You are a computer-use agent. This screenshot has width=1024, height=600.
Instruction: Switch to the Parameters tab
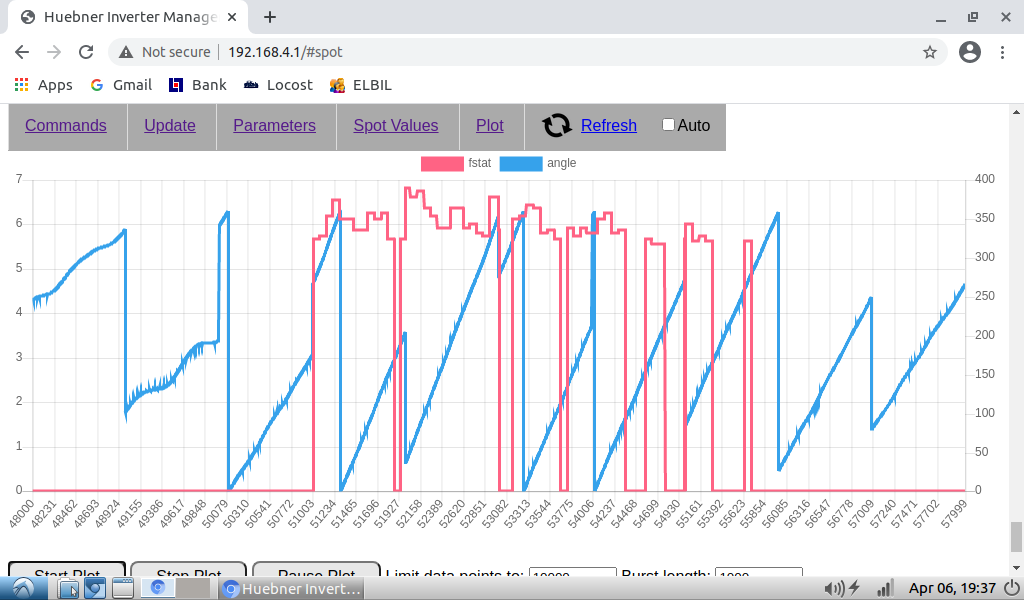tap(274, 125)
